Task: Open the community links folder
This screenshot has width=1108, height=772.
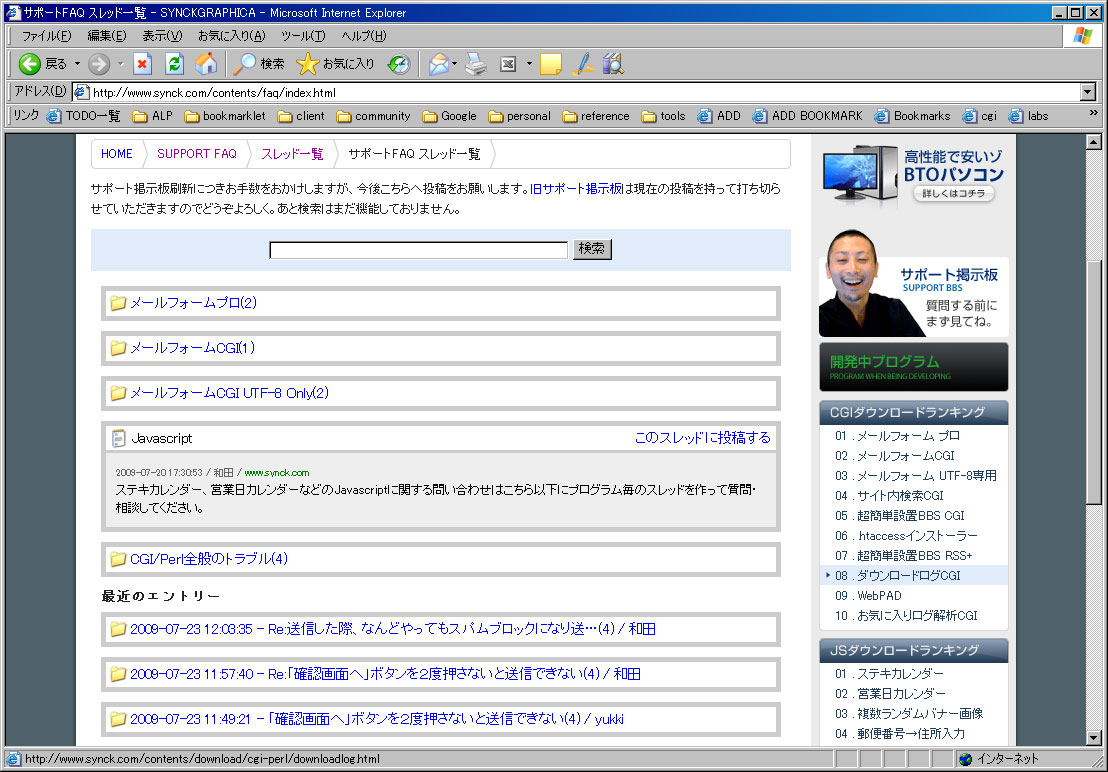Action: click(x=374, y=116)
